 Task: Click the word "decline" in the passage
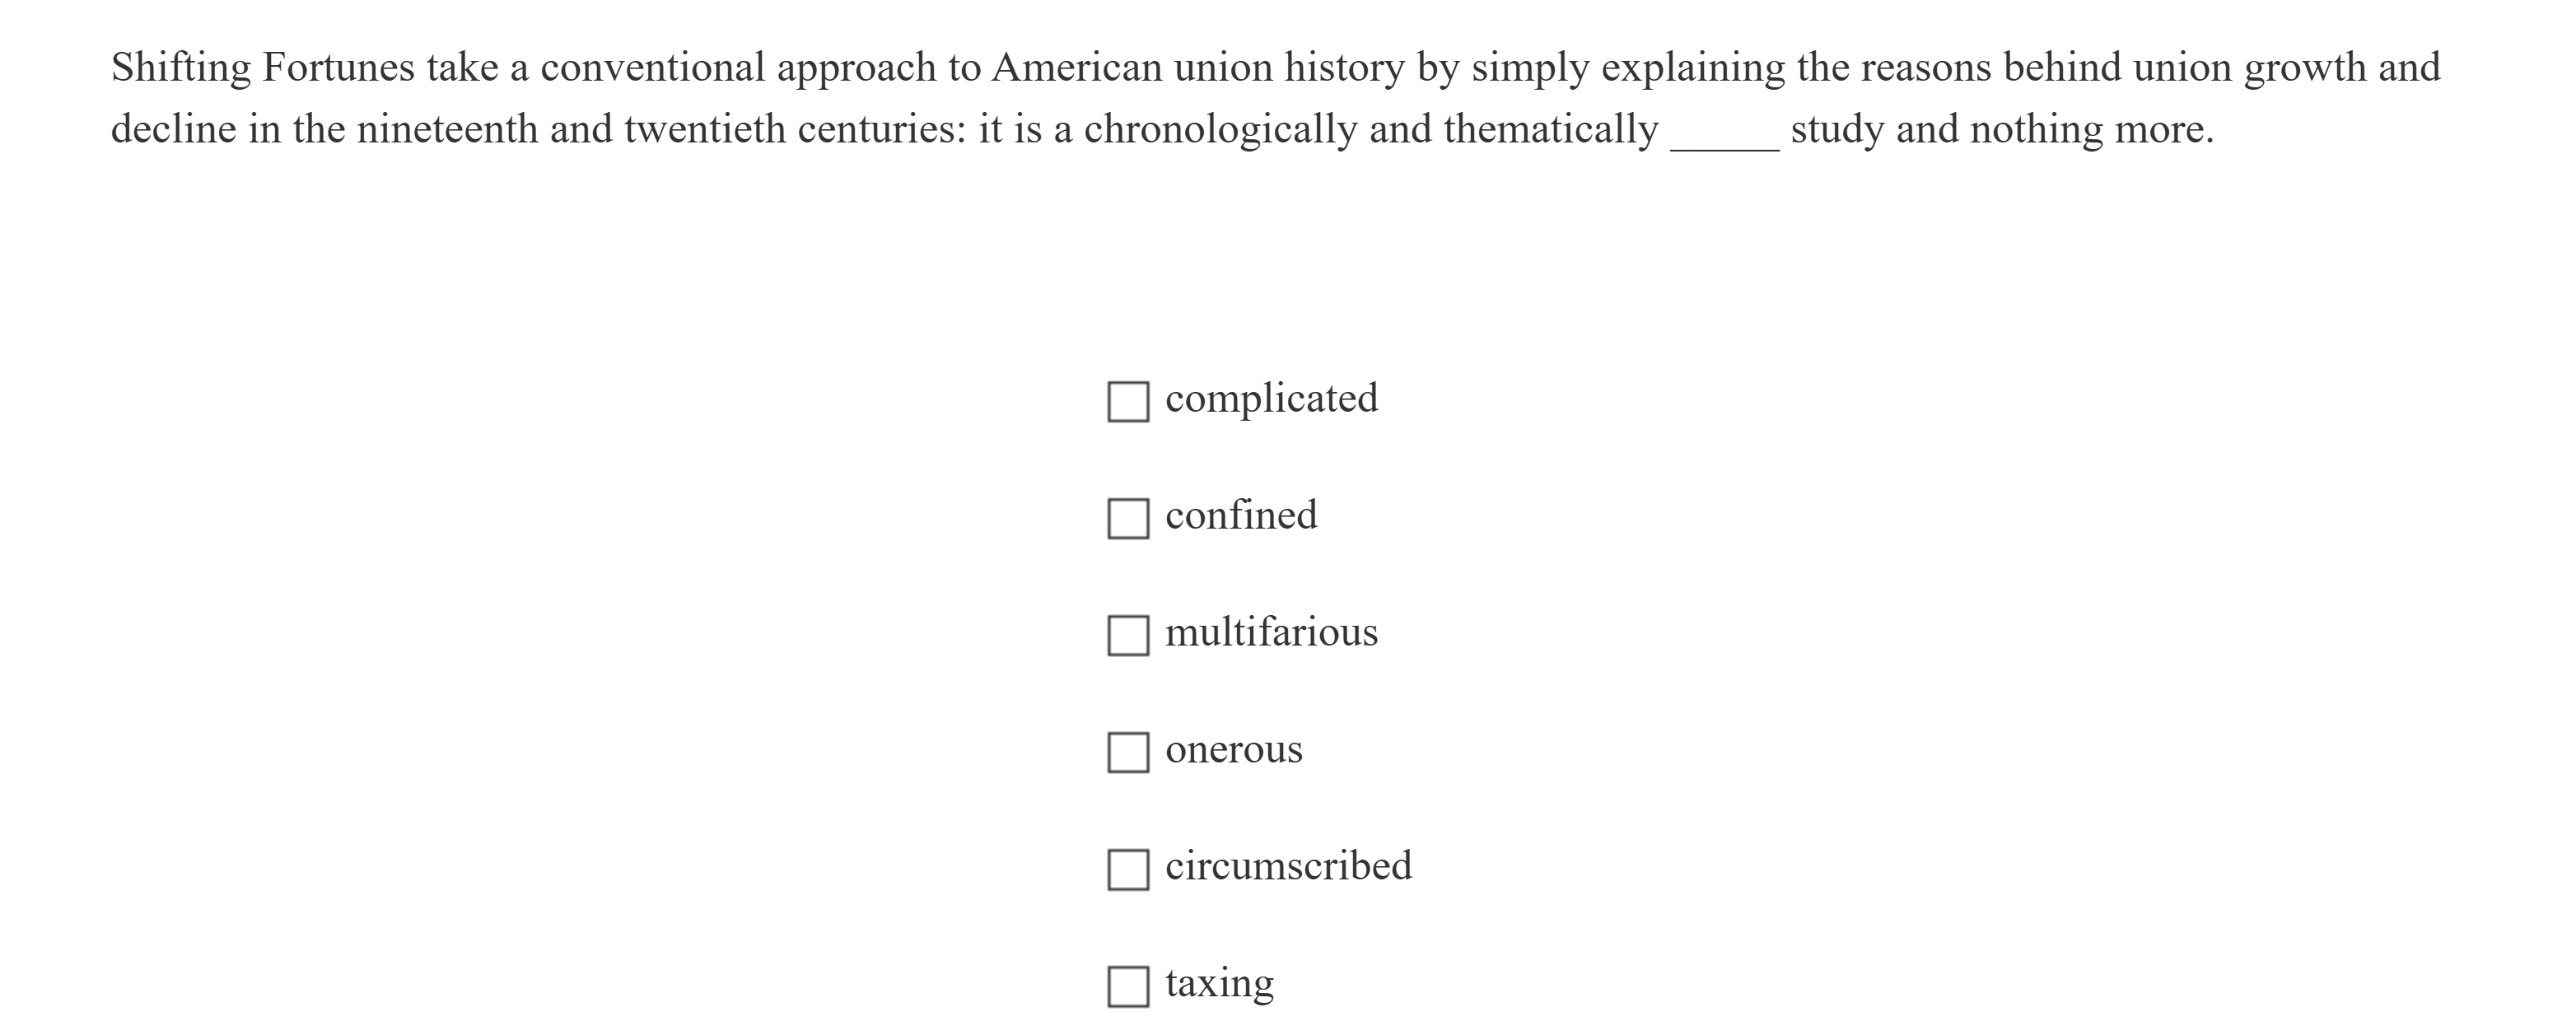pos(176,126)
